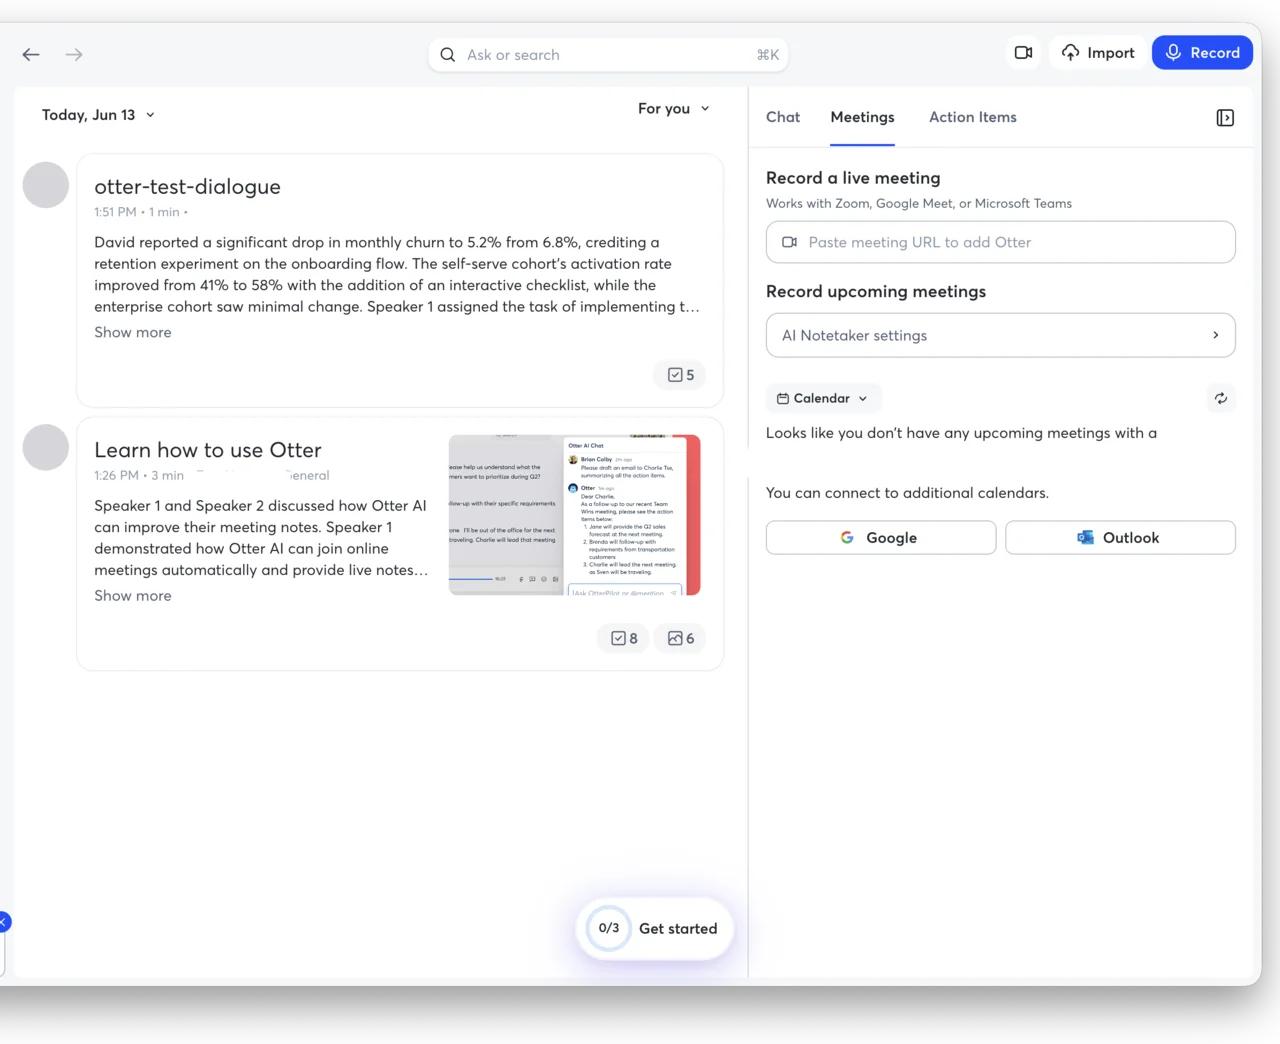Connect a Google calendar

[881, 537]
